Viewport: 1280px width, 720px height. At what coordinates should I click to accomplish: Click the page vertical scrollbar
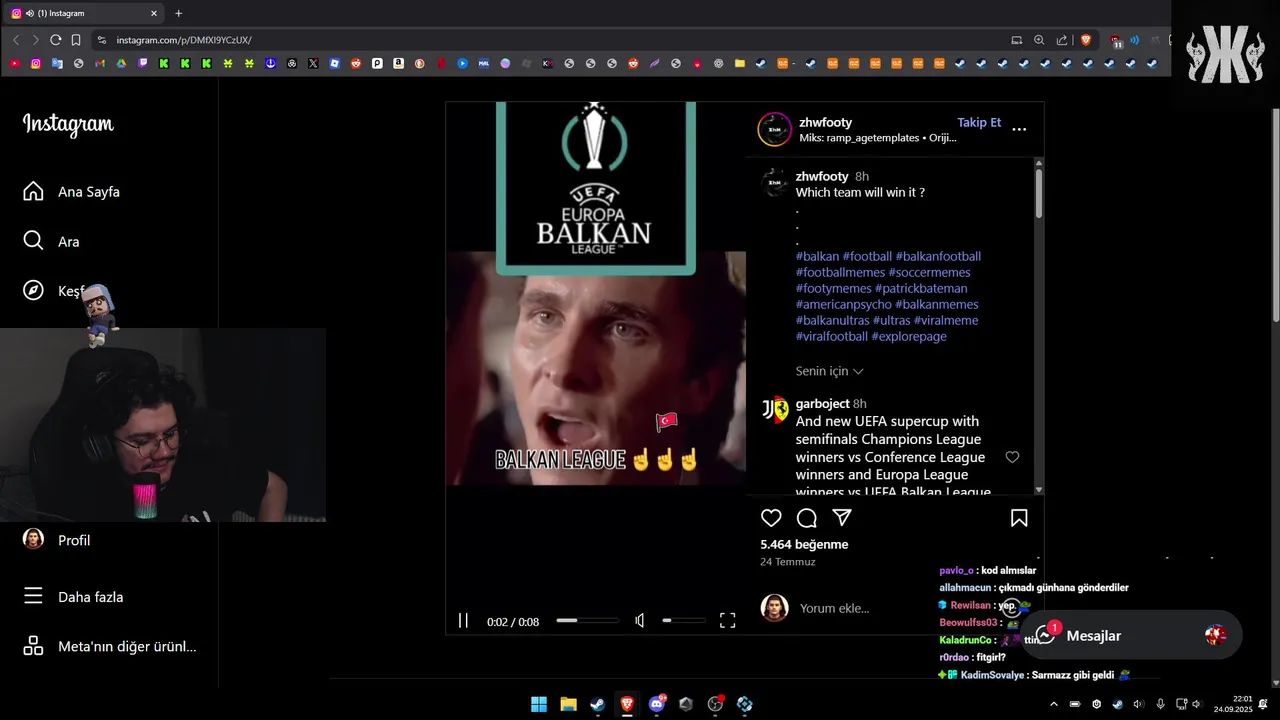(1274, 215)
